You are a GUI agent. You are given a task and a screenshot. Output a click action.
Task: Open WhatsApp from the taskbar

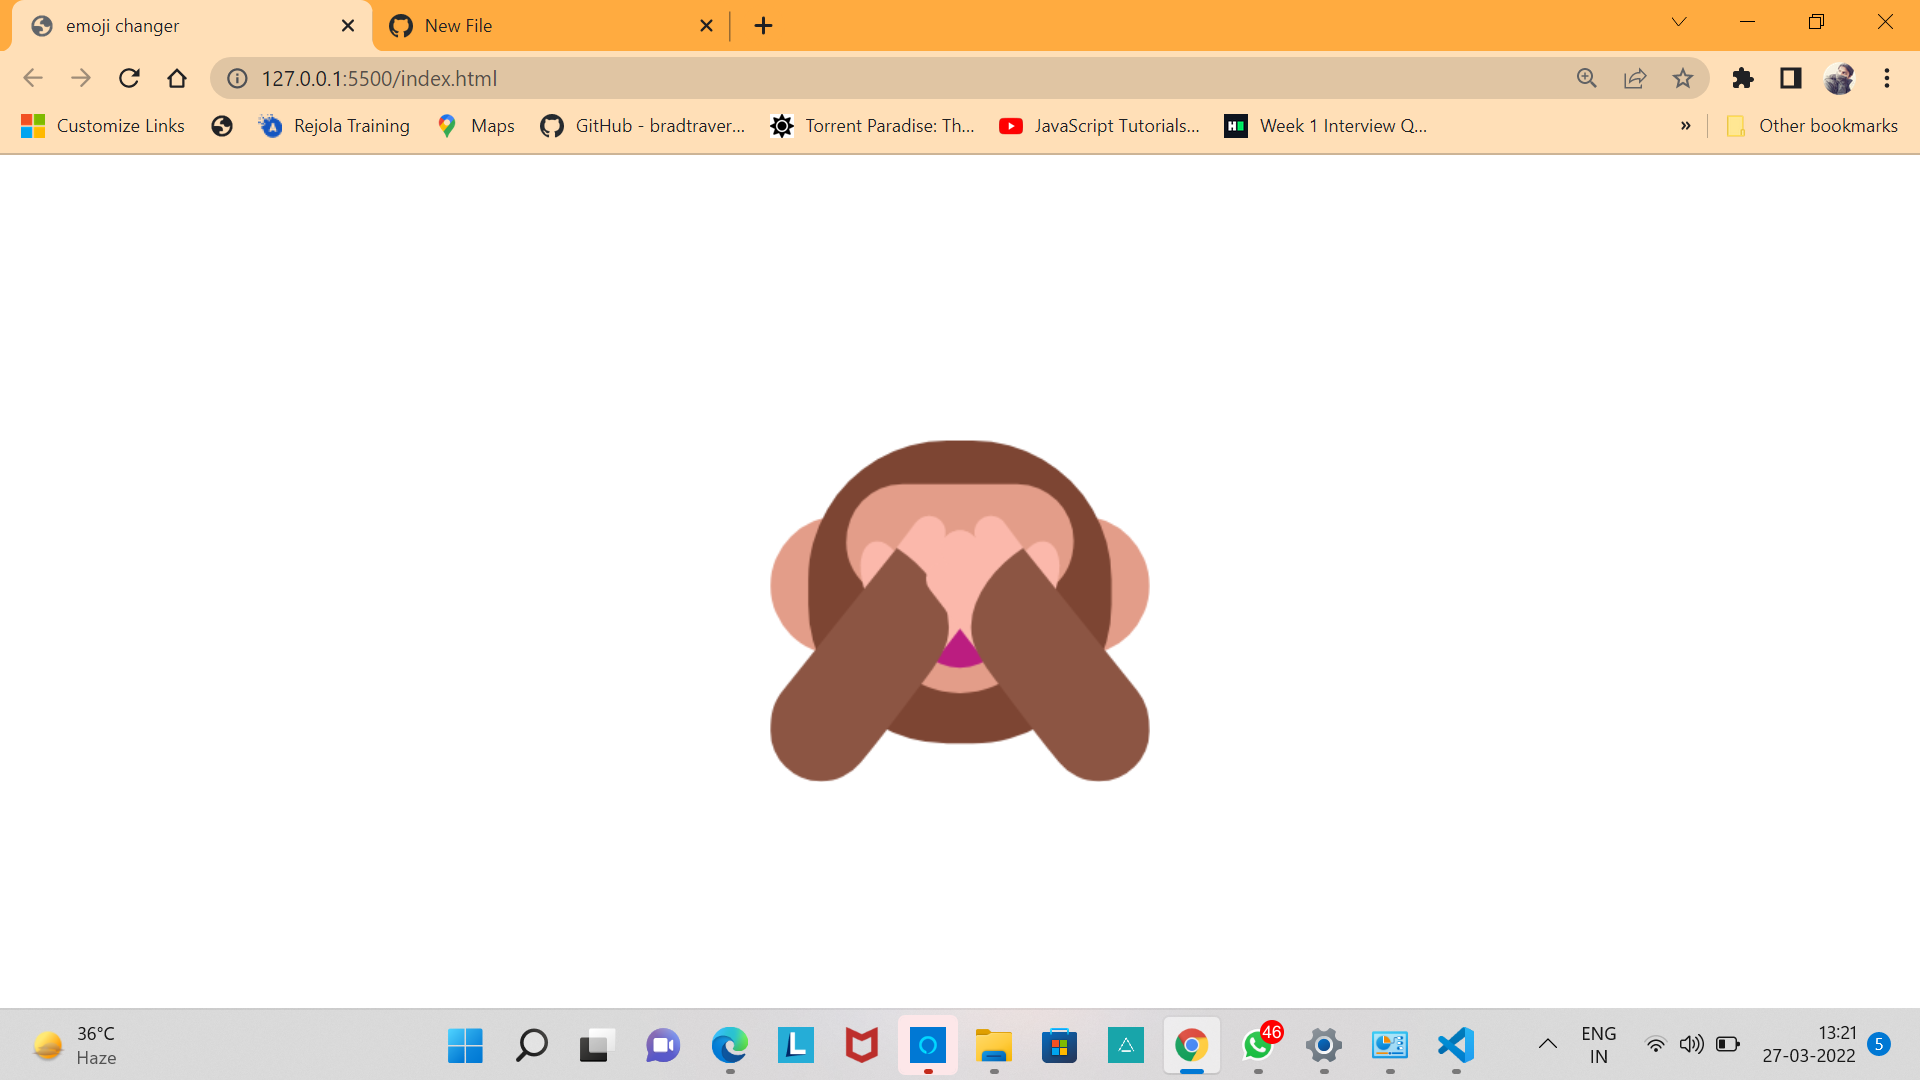[x=1257, y=1046]
